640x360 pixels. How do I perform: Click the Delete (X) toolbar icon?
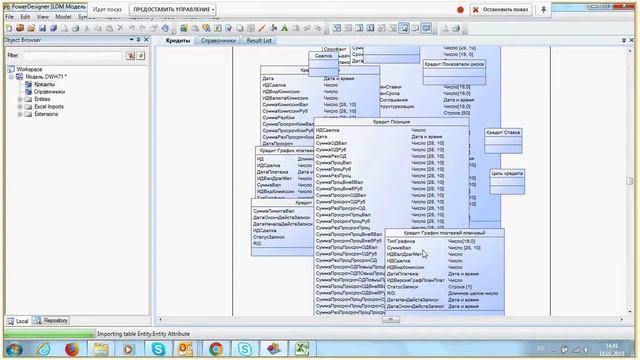pos(120,28)
